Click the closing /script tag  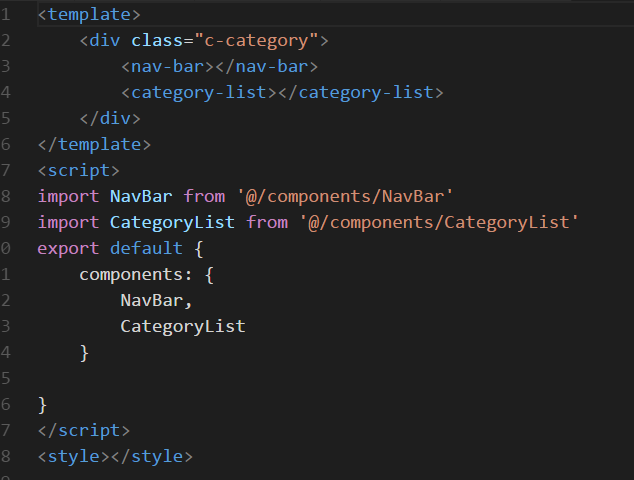point(84,430)
